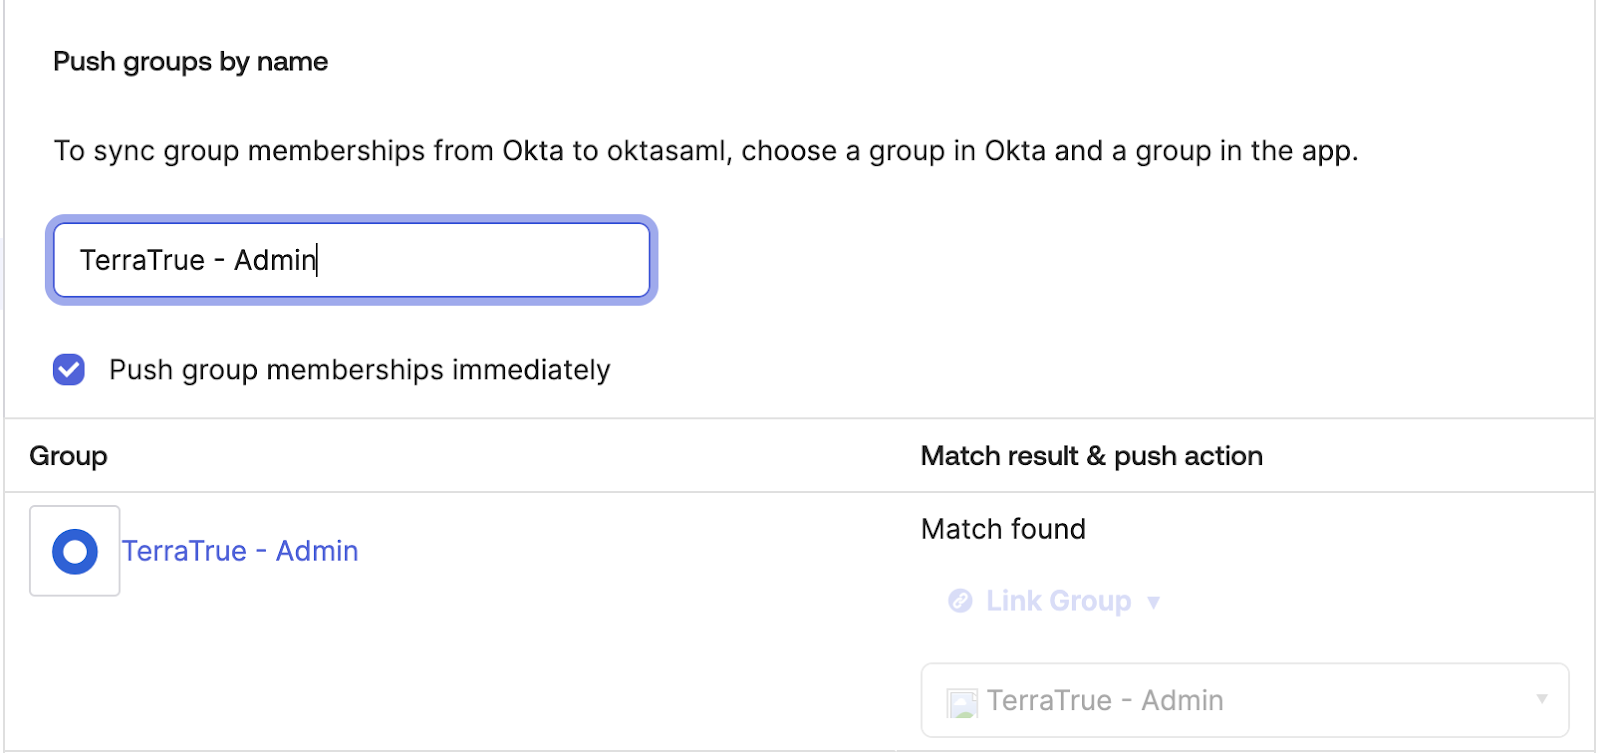Screen dimensions: 1600x753
Task: Click the gray arrow at selector's right edge
Action: click(1542, 699)
